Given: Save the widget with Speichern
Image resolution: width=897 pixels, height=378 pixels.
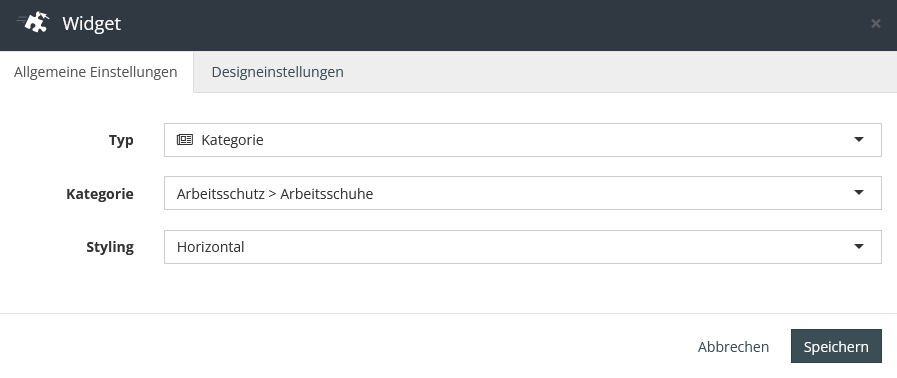Looking at the screenshot, I should pyautogui.click(x=836, y=346).
